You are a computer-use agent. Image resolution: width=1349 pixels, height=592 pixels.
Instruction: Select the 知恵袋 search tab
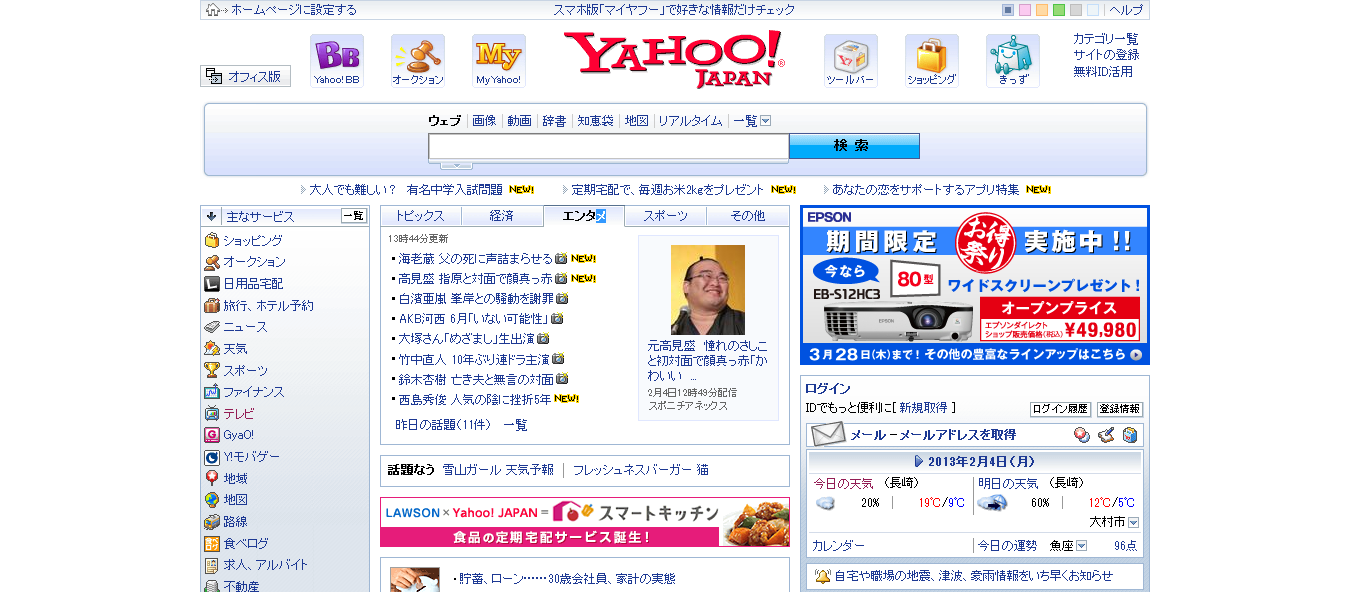point(595,121)
